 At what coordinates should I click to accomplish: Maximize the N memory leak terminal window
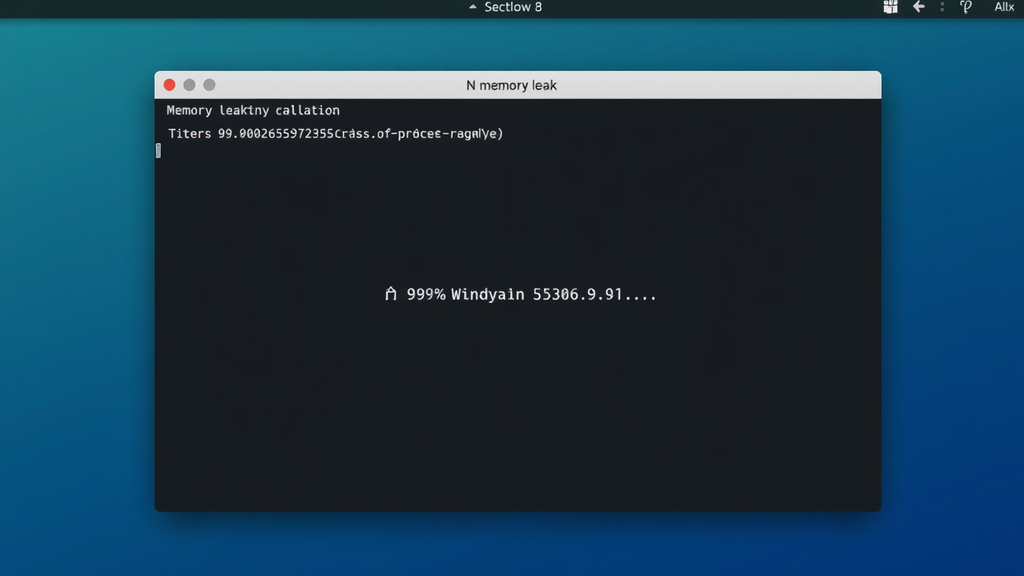click(209, 85)
